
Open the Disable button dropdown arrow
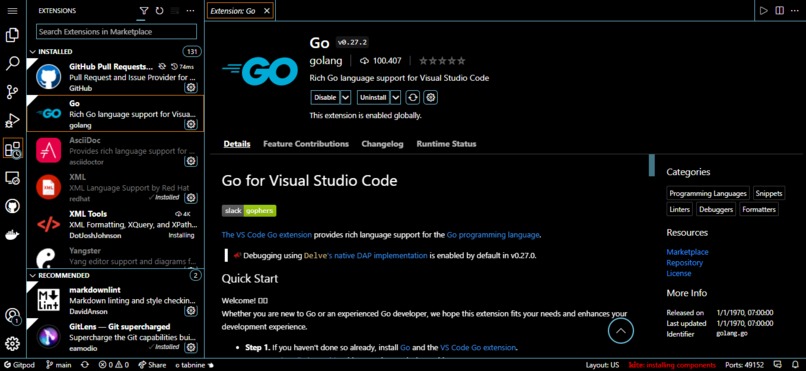click(x=345, y=97)
